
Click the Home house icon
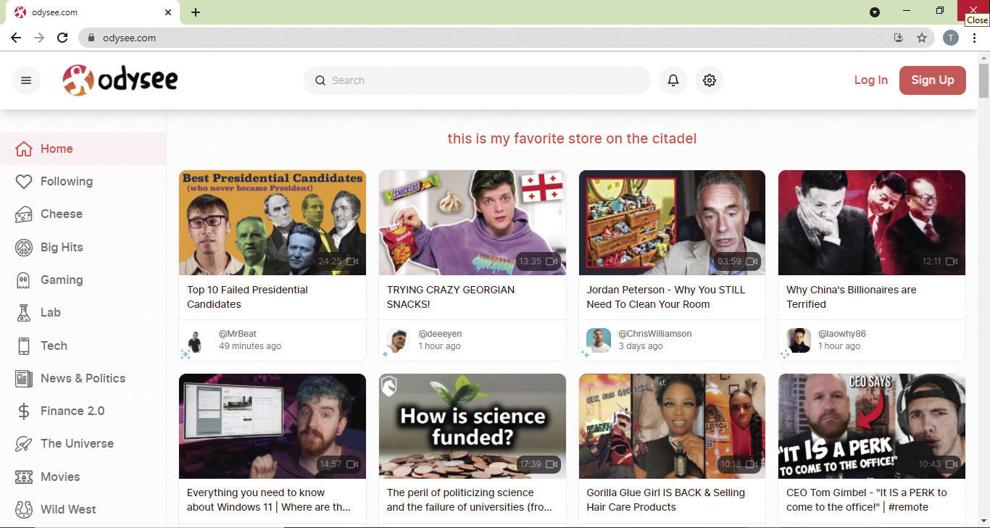pos(23,149)
